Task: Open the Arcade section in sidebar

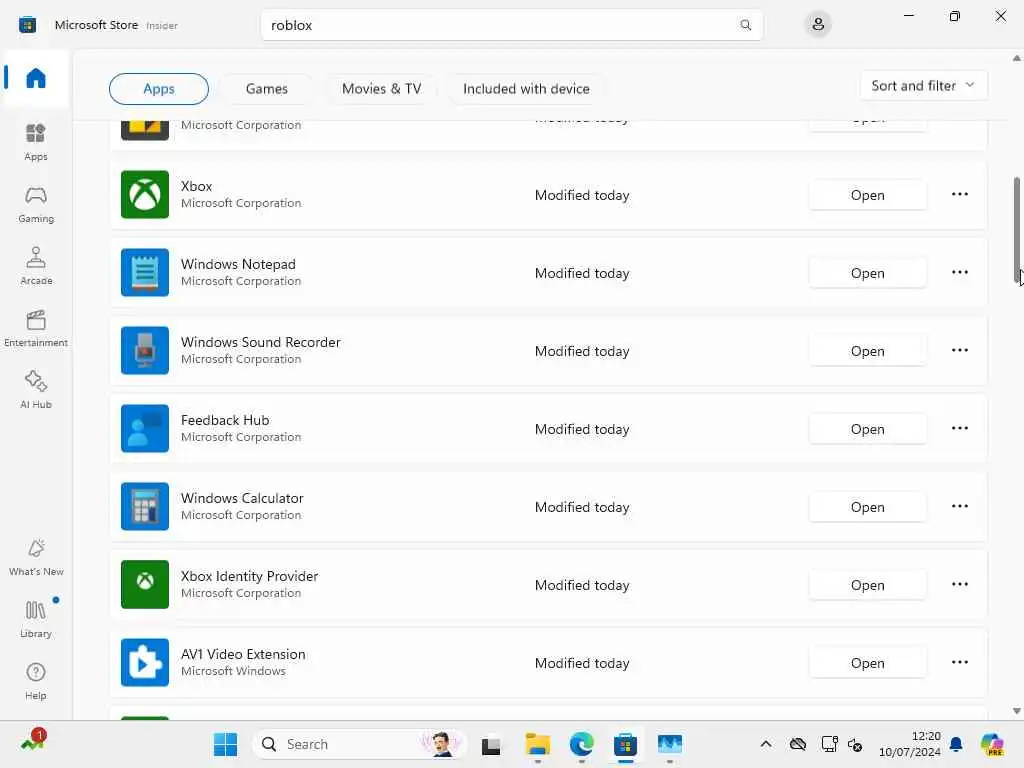Action: click(x=36, y=266)
